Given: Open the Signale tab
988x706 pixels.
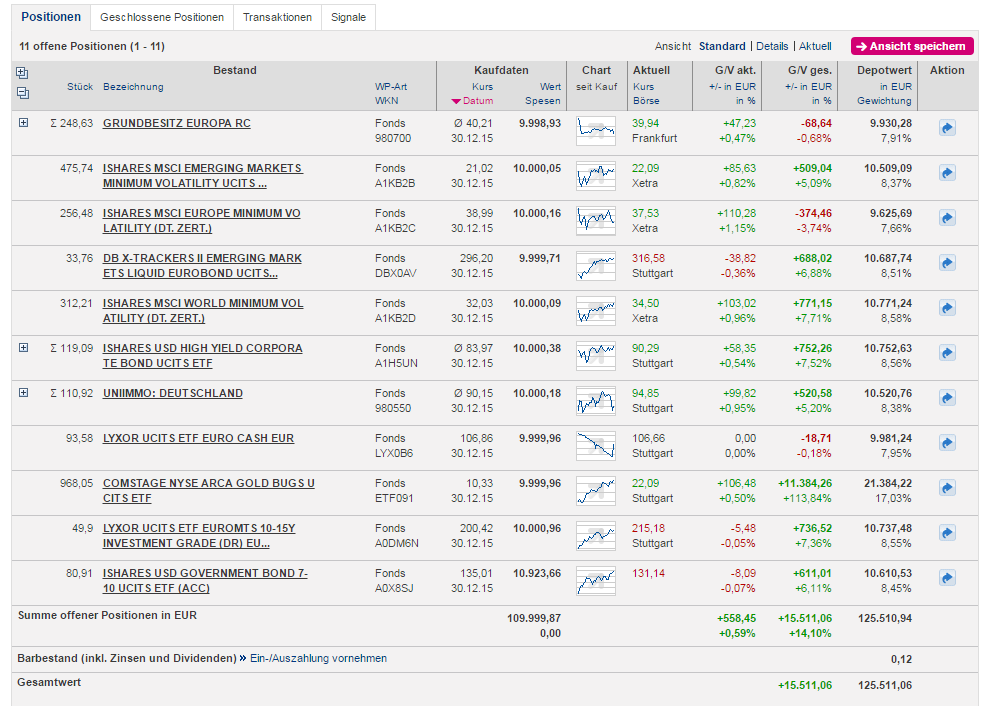Looking at the screenshot, I should (349, 17).
